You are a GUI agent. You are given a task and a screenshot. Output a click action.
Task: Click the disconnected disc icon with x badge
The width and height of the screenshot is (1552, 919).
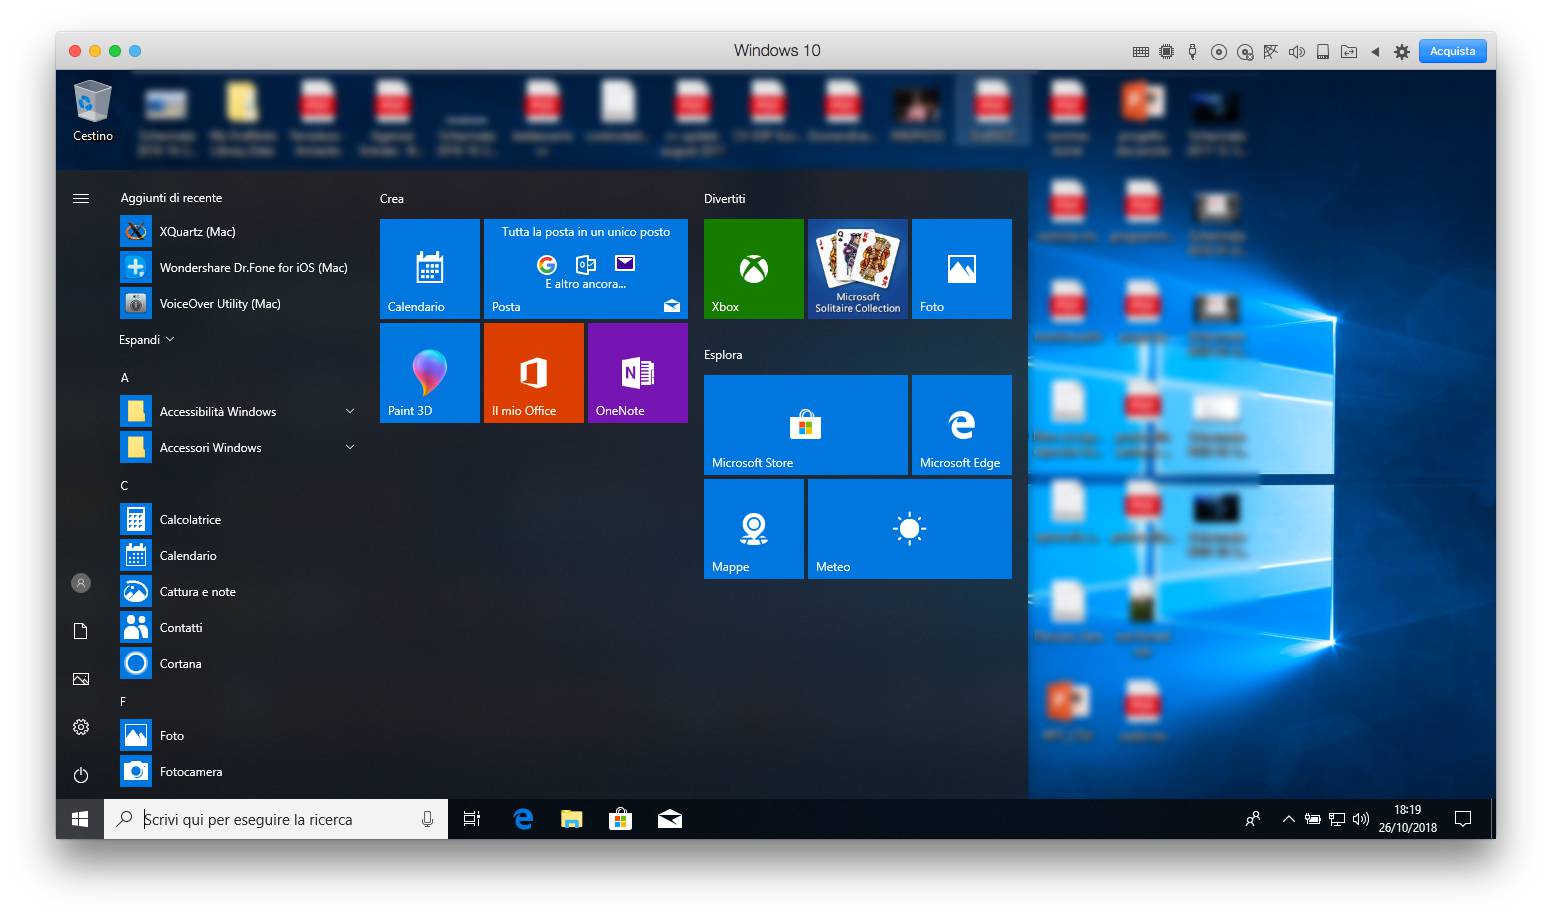[1245, 52]
